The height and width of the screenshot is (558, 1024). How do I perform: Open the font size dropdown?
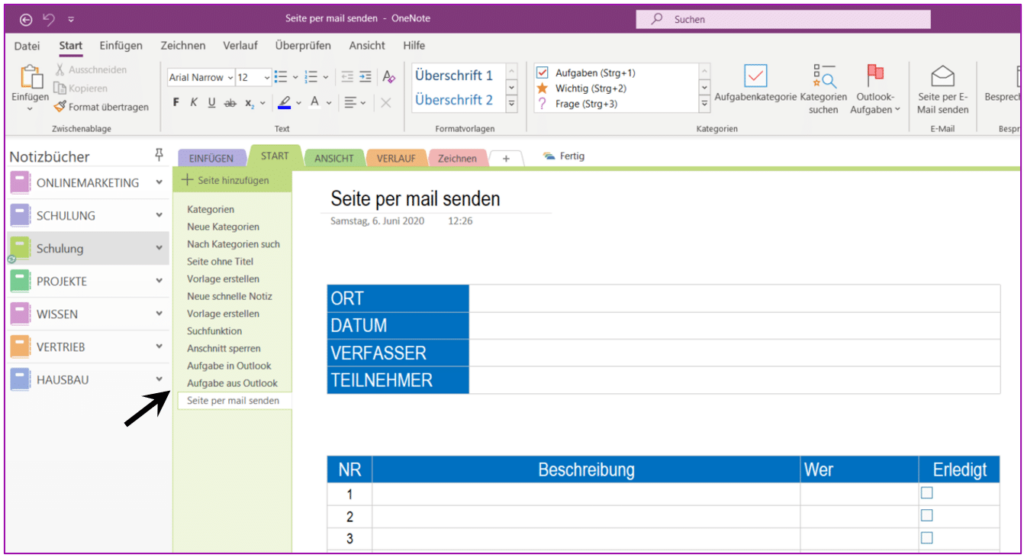click(x=266, y=78)
